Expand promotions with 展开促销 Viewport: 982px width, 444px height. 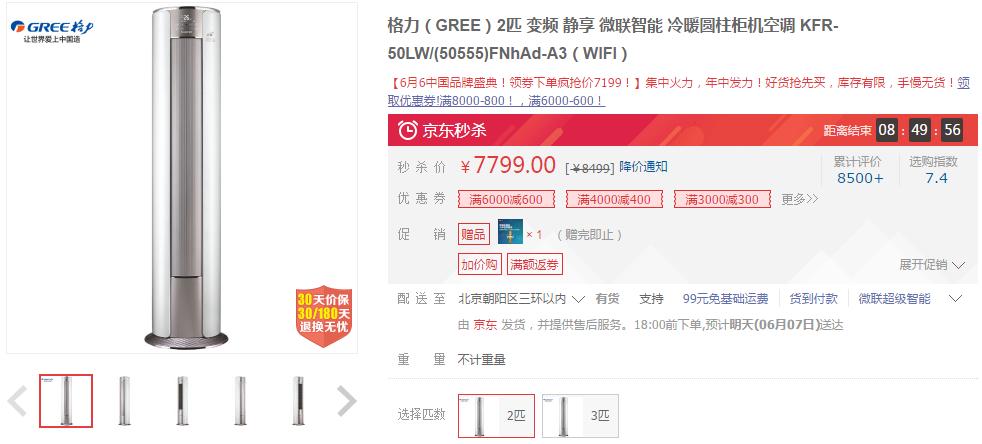(x=932, y=264)
